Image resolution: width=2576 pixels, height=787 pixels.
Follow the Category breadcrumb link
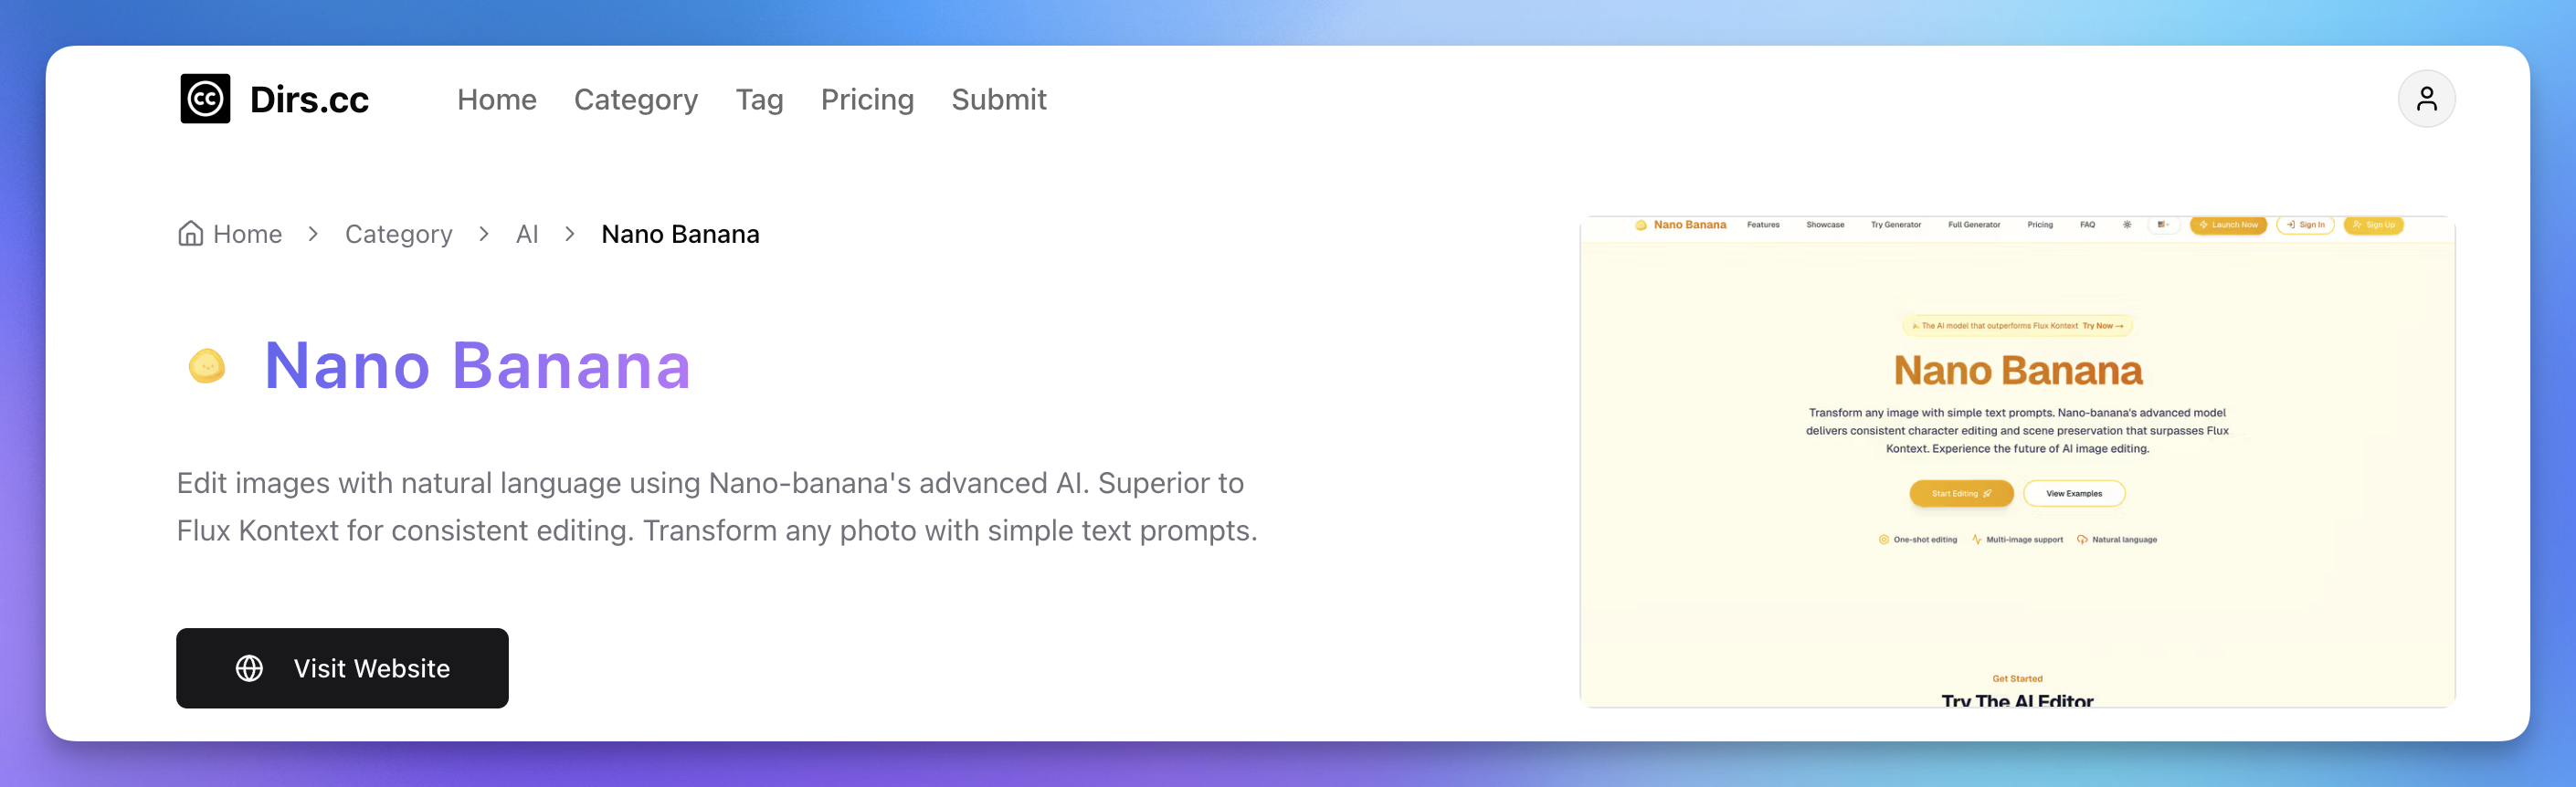[x=399, y=234]
